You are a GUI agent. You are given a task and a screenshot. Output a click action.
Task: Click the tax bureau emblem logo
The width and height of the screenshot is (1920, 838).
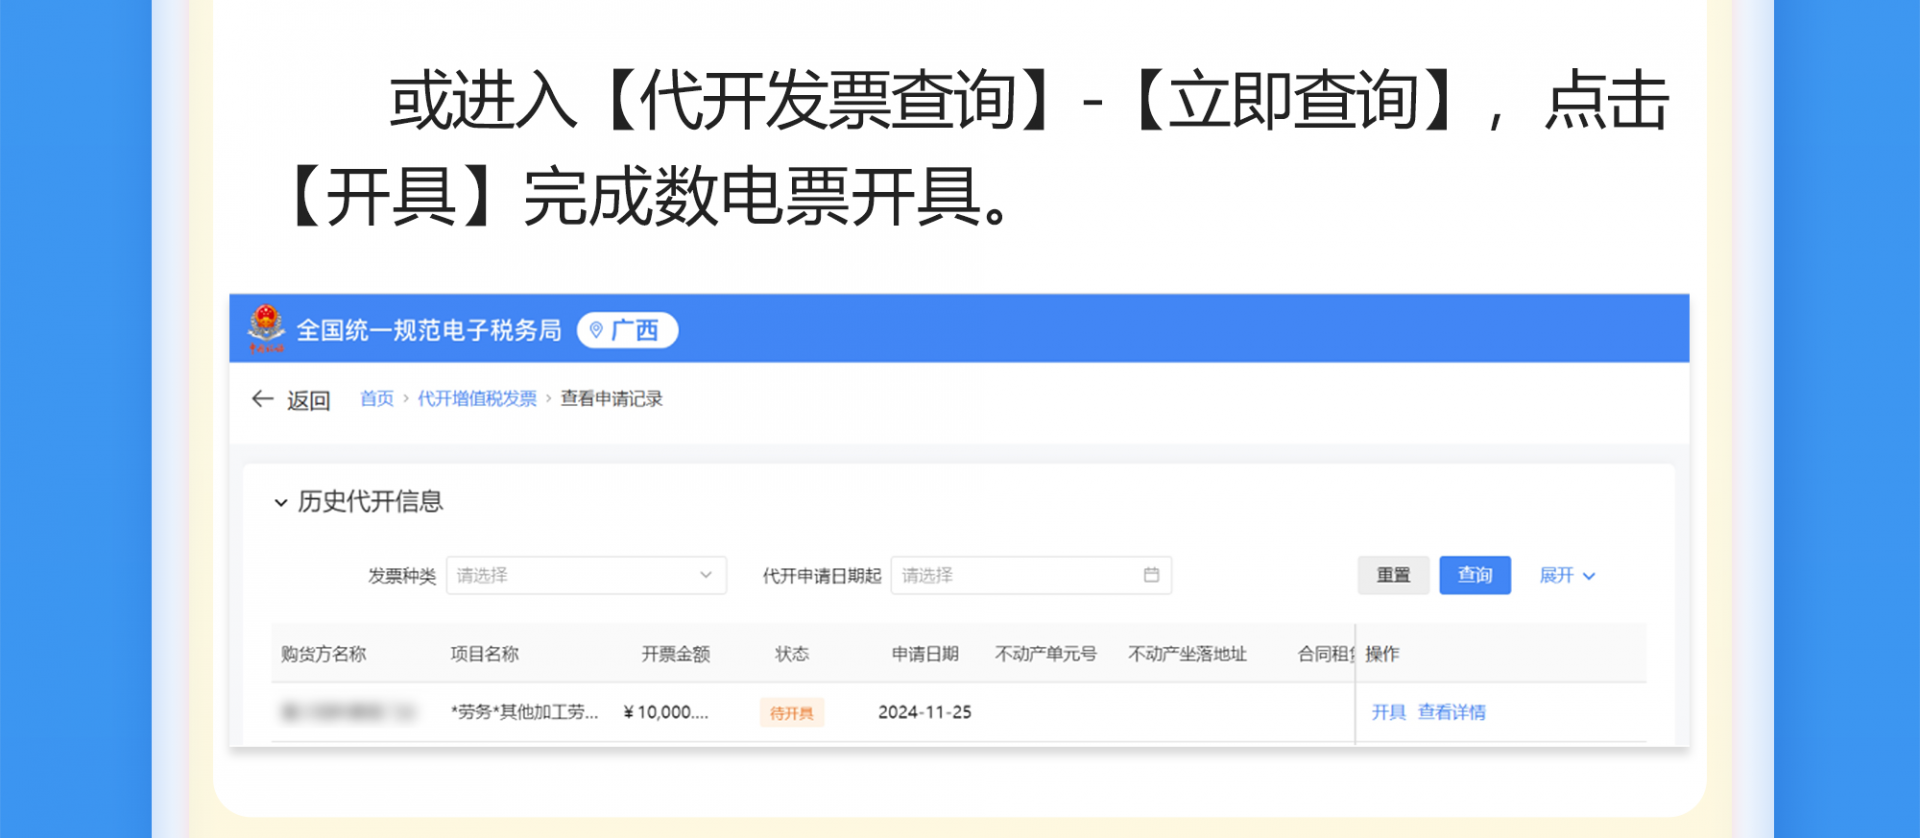[266, 329]
